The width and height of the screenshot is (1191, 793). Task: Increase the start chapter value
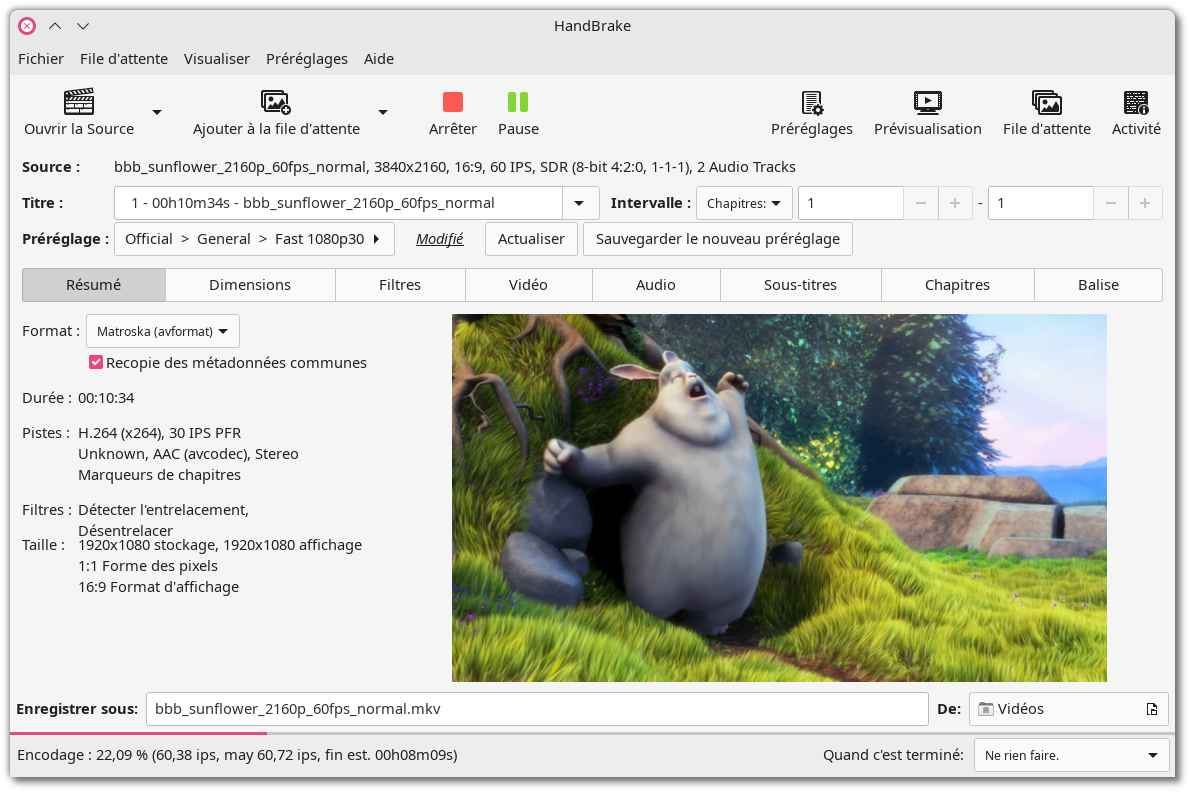(x=955, y=203)
